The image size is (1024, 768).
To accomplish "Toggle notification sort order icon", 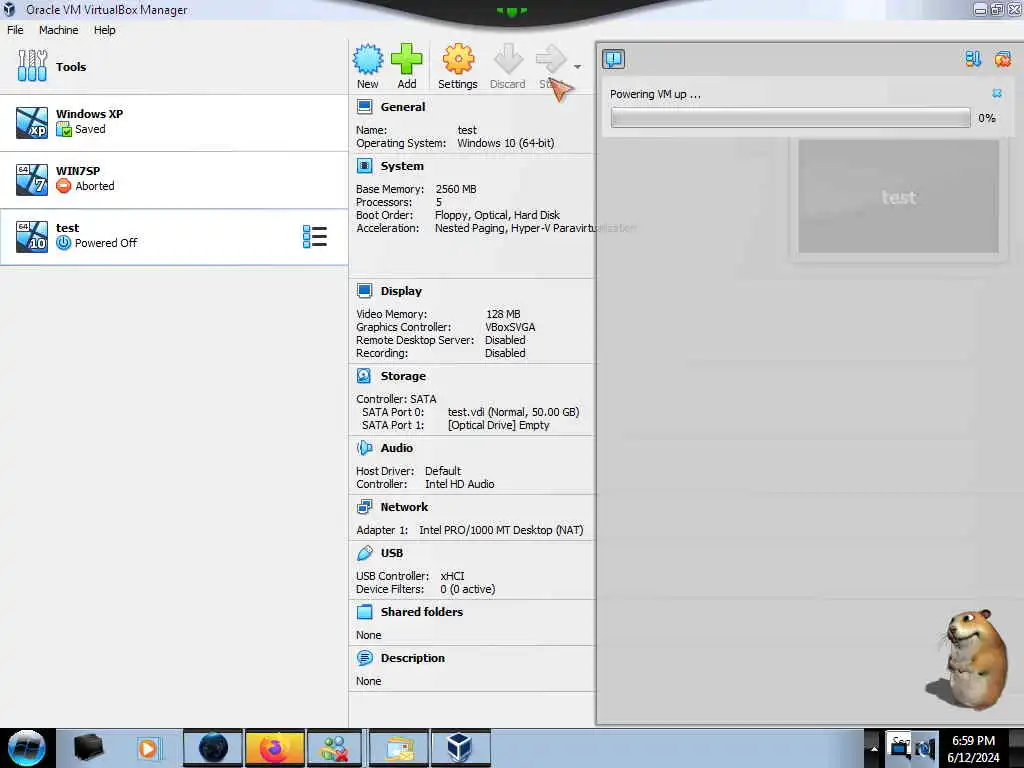I will pos(973,59).
